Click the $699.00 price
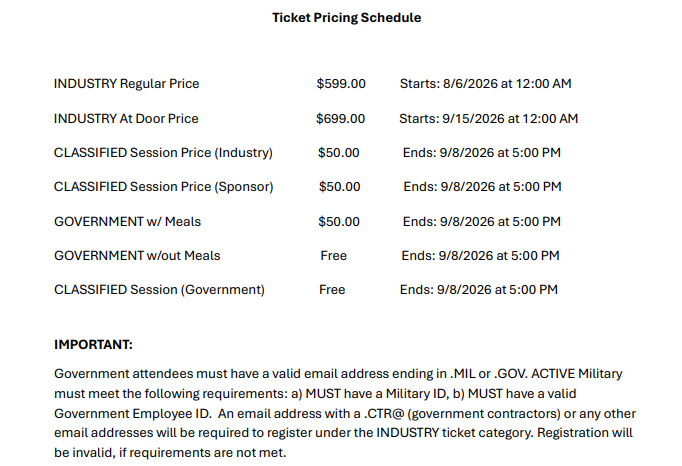The height and width of the screenshot is (466, 682). tap(341, 118)
